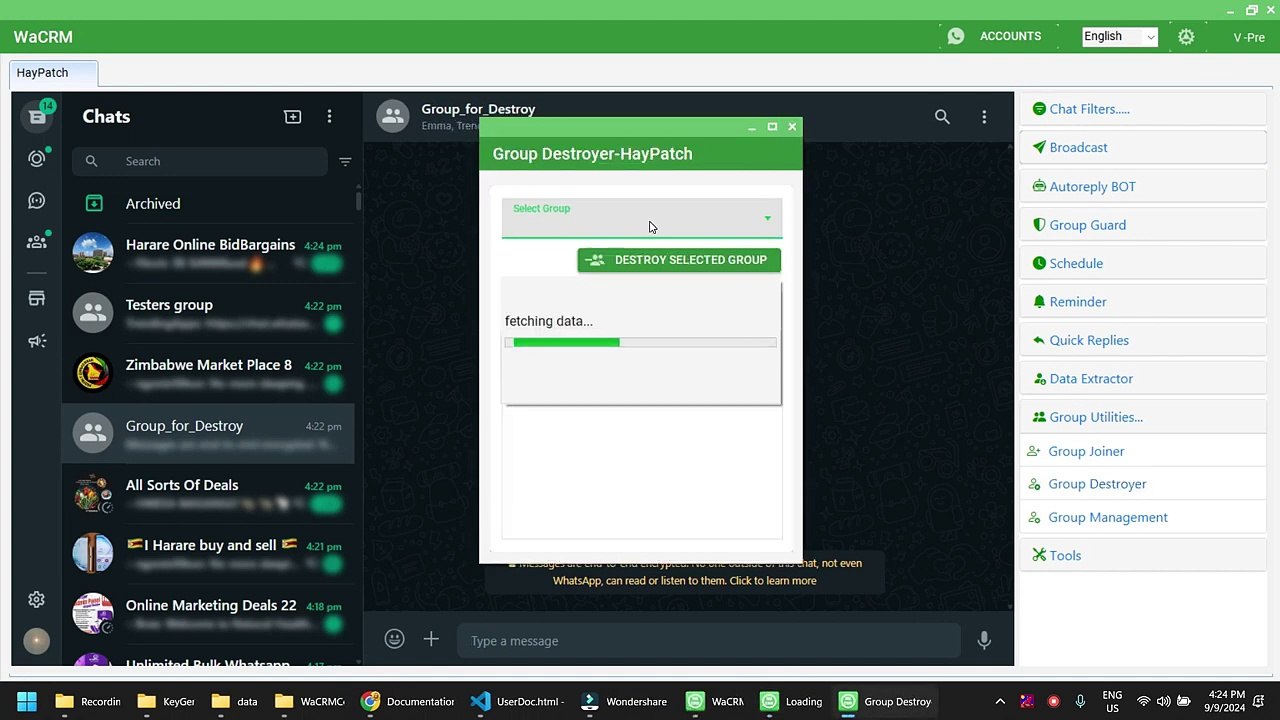Open Wondershare taskbar item

(626, 701)
